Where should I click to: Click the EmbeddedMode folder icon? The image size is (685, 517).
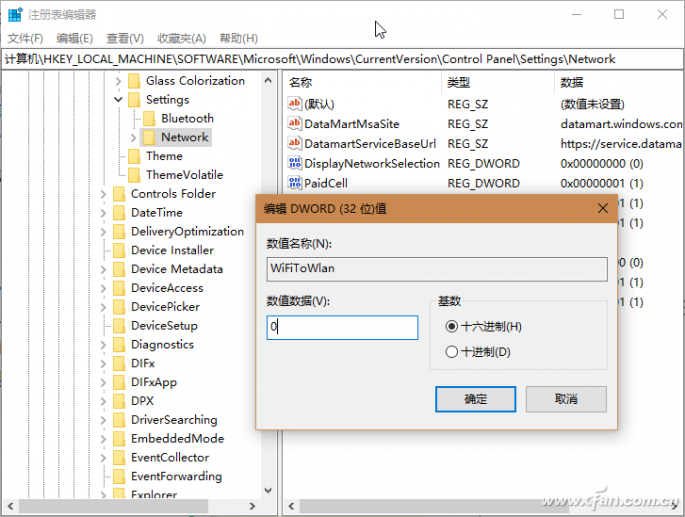pyautogui.click(x=119, y=438)
